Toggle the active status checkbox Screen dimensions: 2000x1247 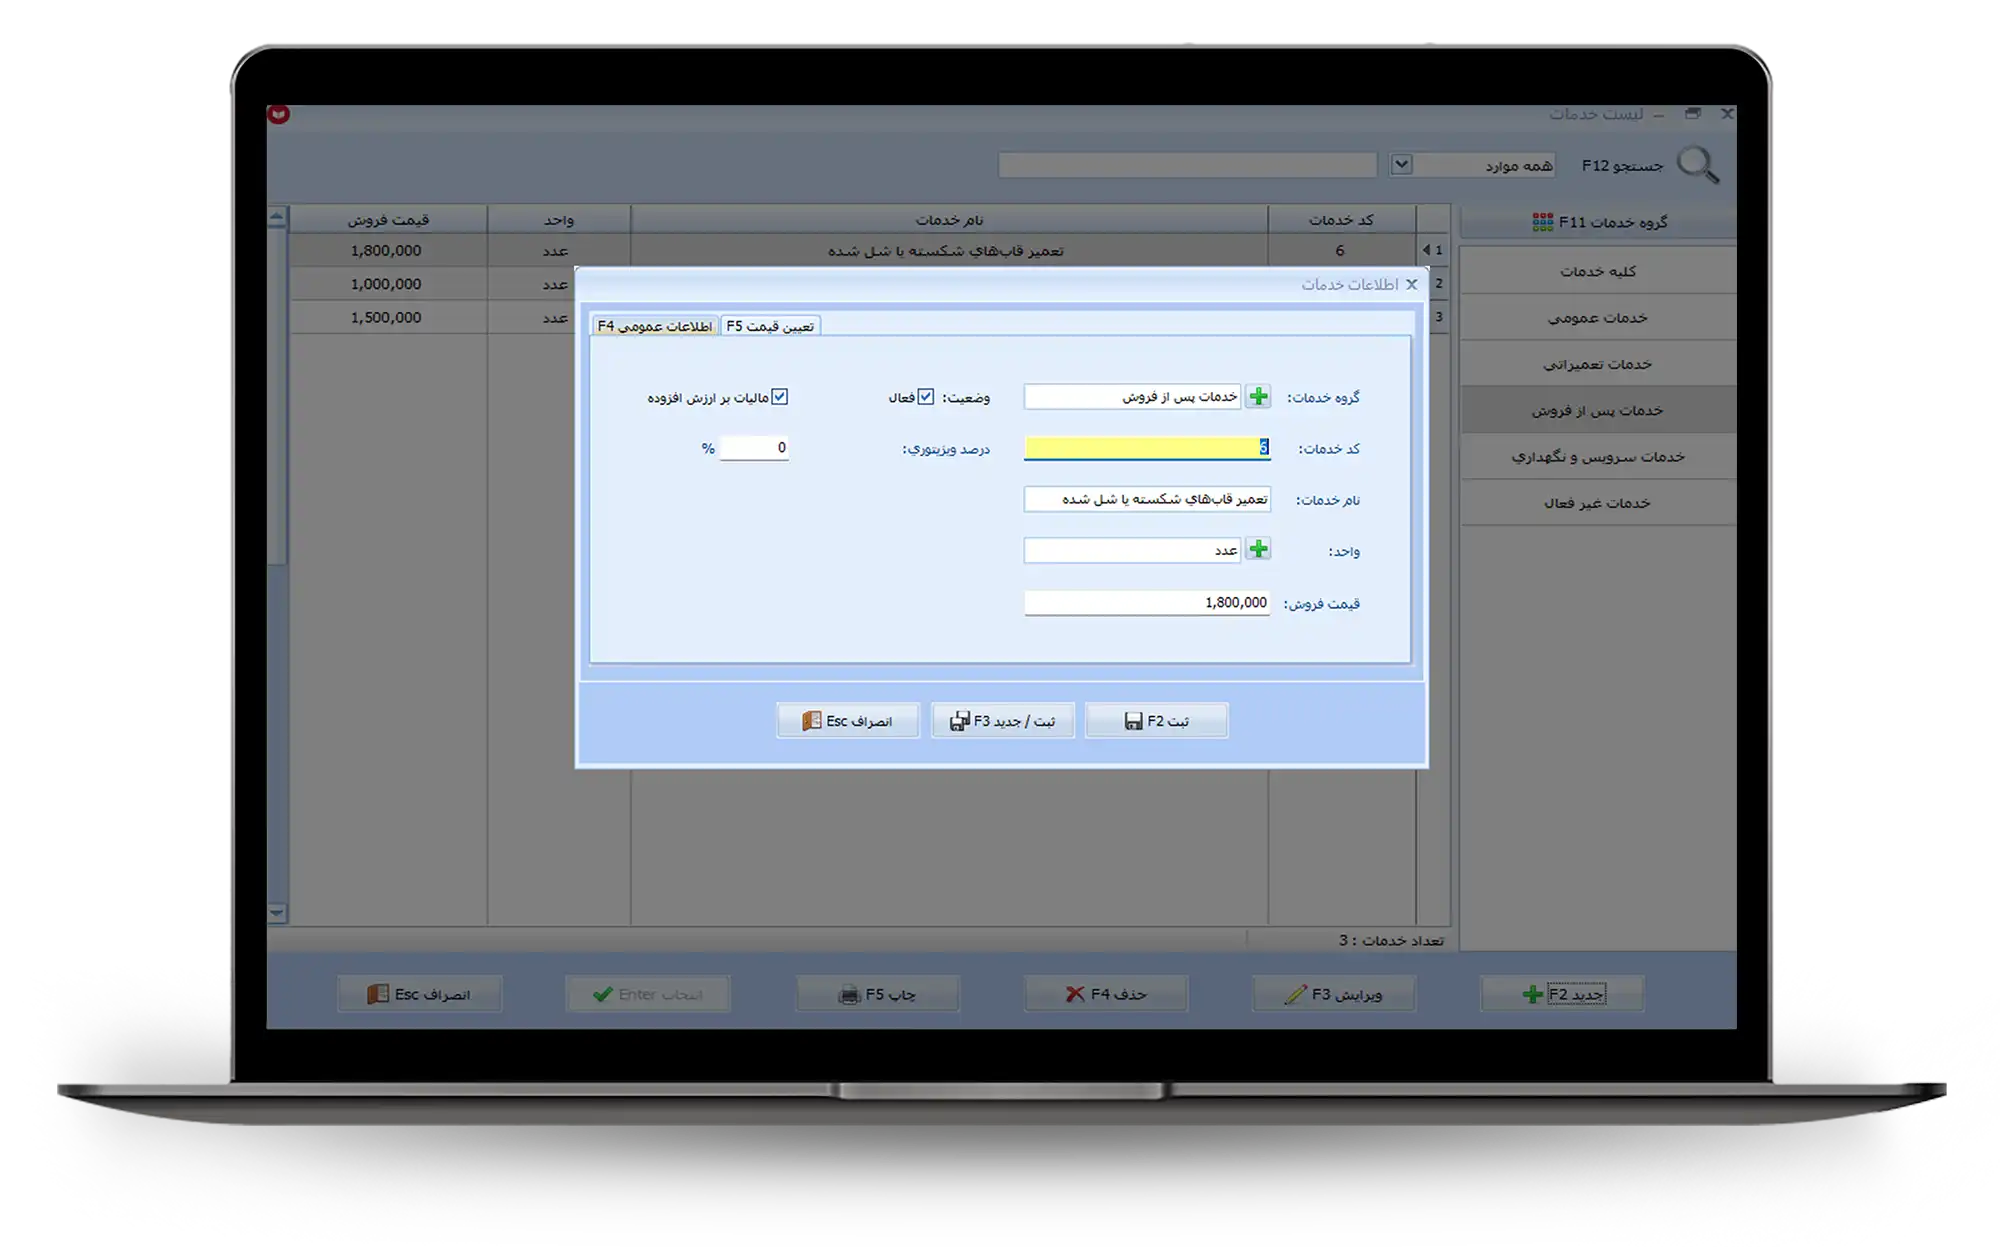[x=926, y=397]
